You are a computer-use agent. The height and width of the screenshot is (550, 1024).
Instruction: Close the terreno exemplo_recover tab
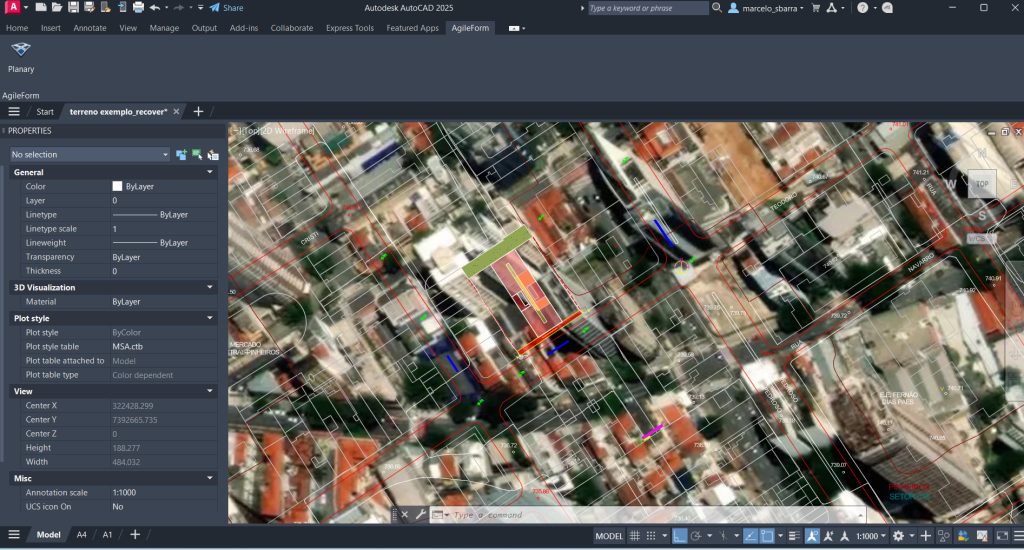tap(176, 112)
